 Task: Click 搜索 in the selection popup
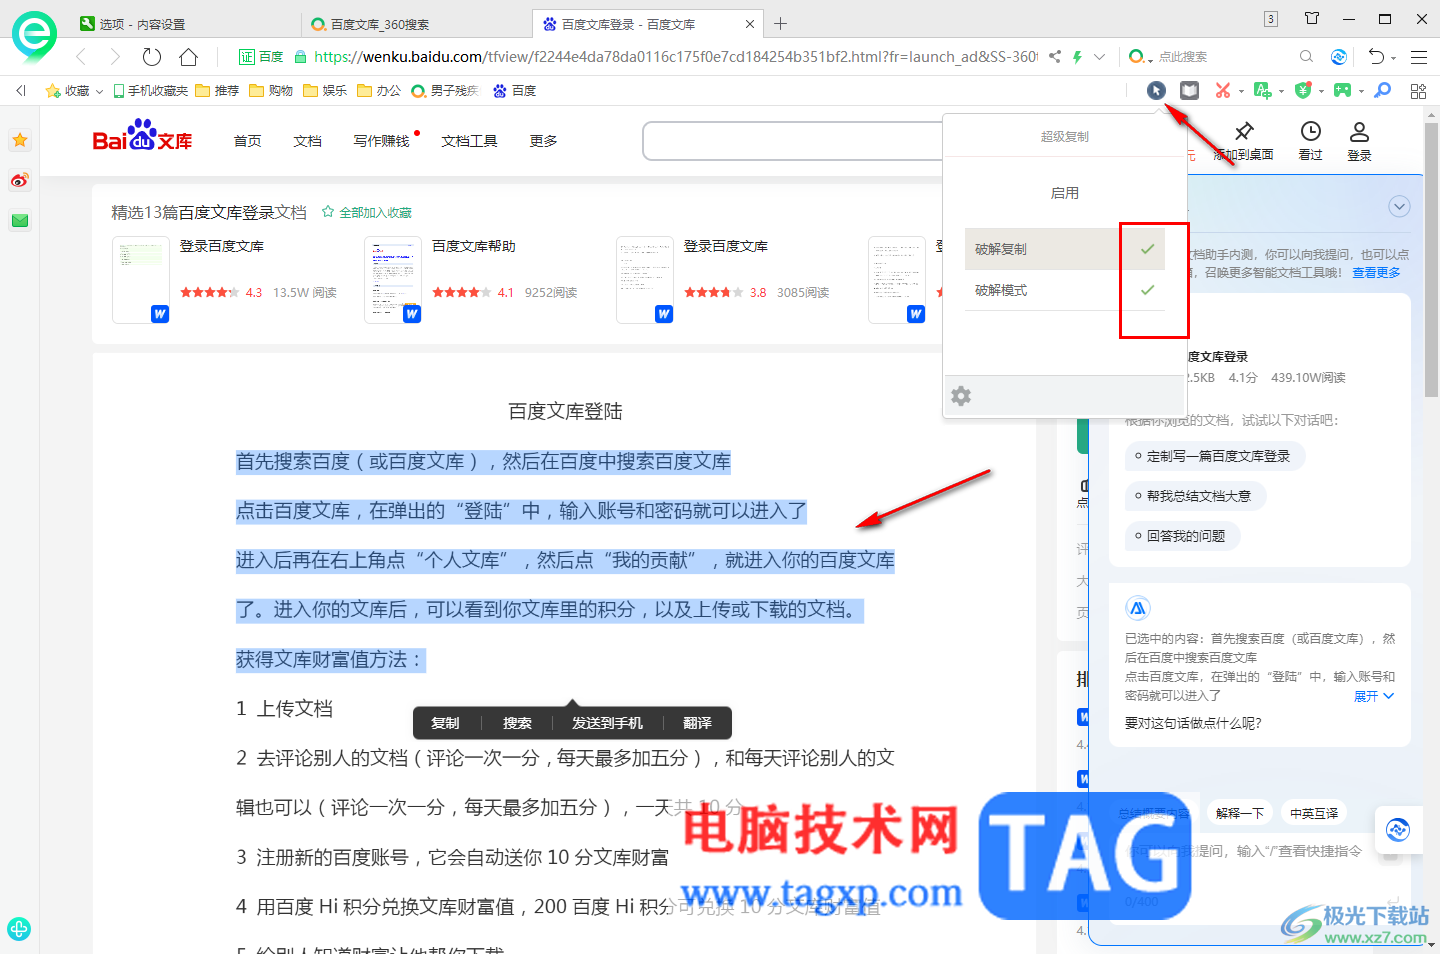(x=517, y=723)
